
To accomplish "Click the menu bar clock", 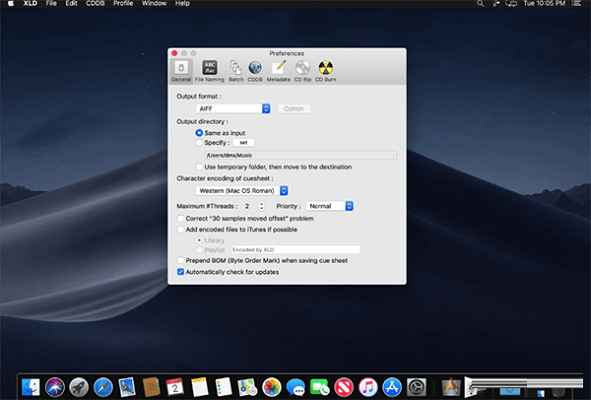I will (544, 3).
